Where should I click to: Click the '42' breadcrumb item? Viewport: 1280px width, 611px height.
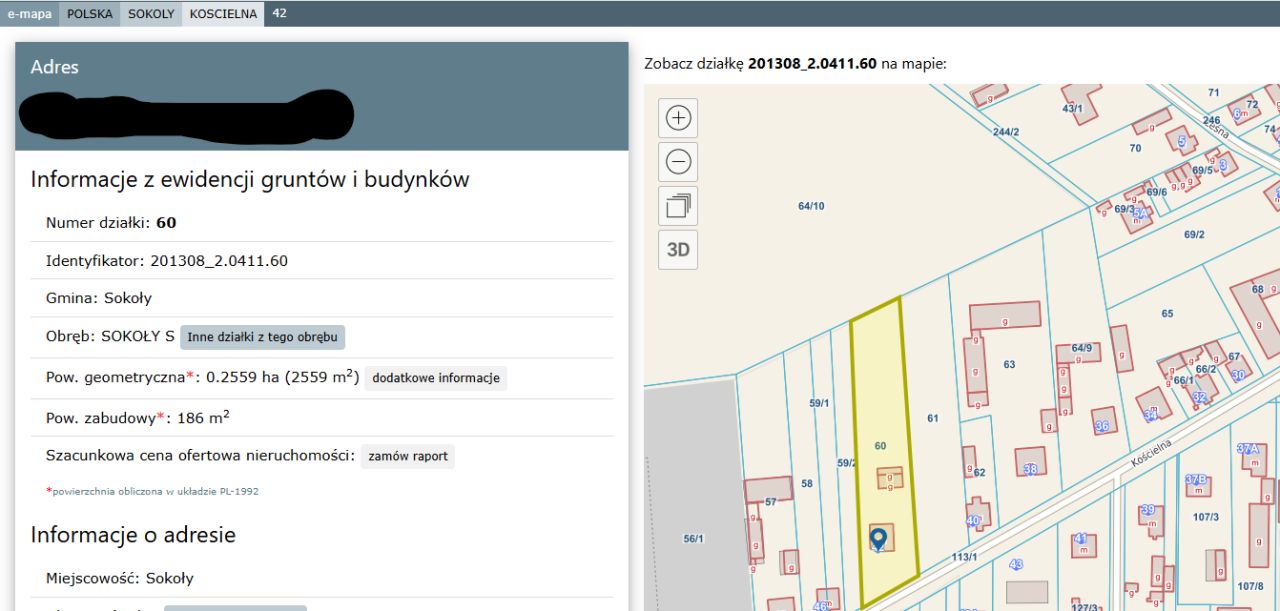pyautogui.click(x=278, y=13)
